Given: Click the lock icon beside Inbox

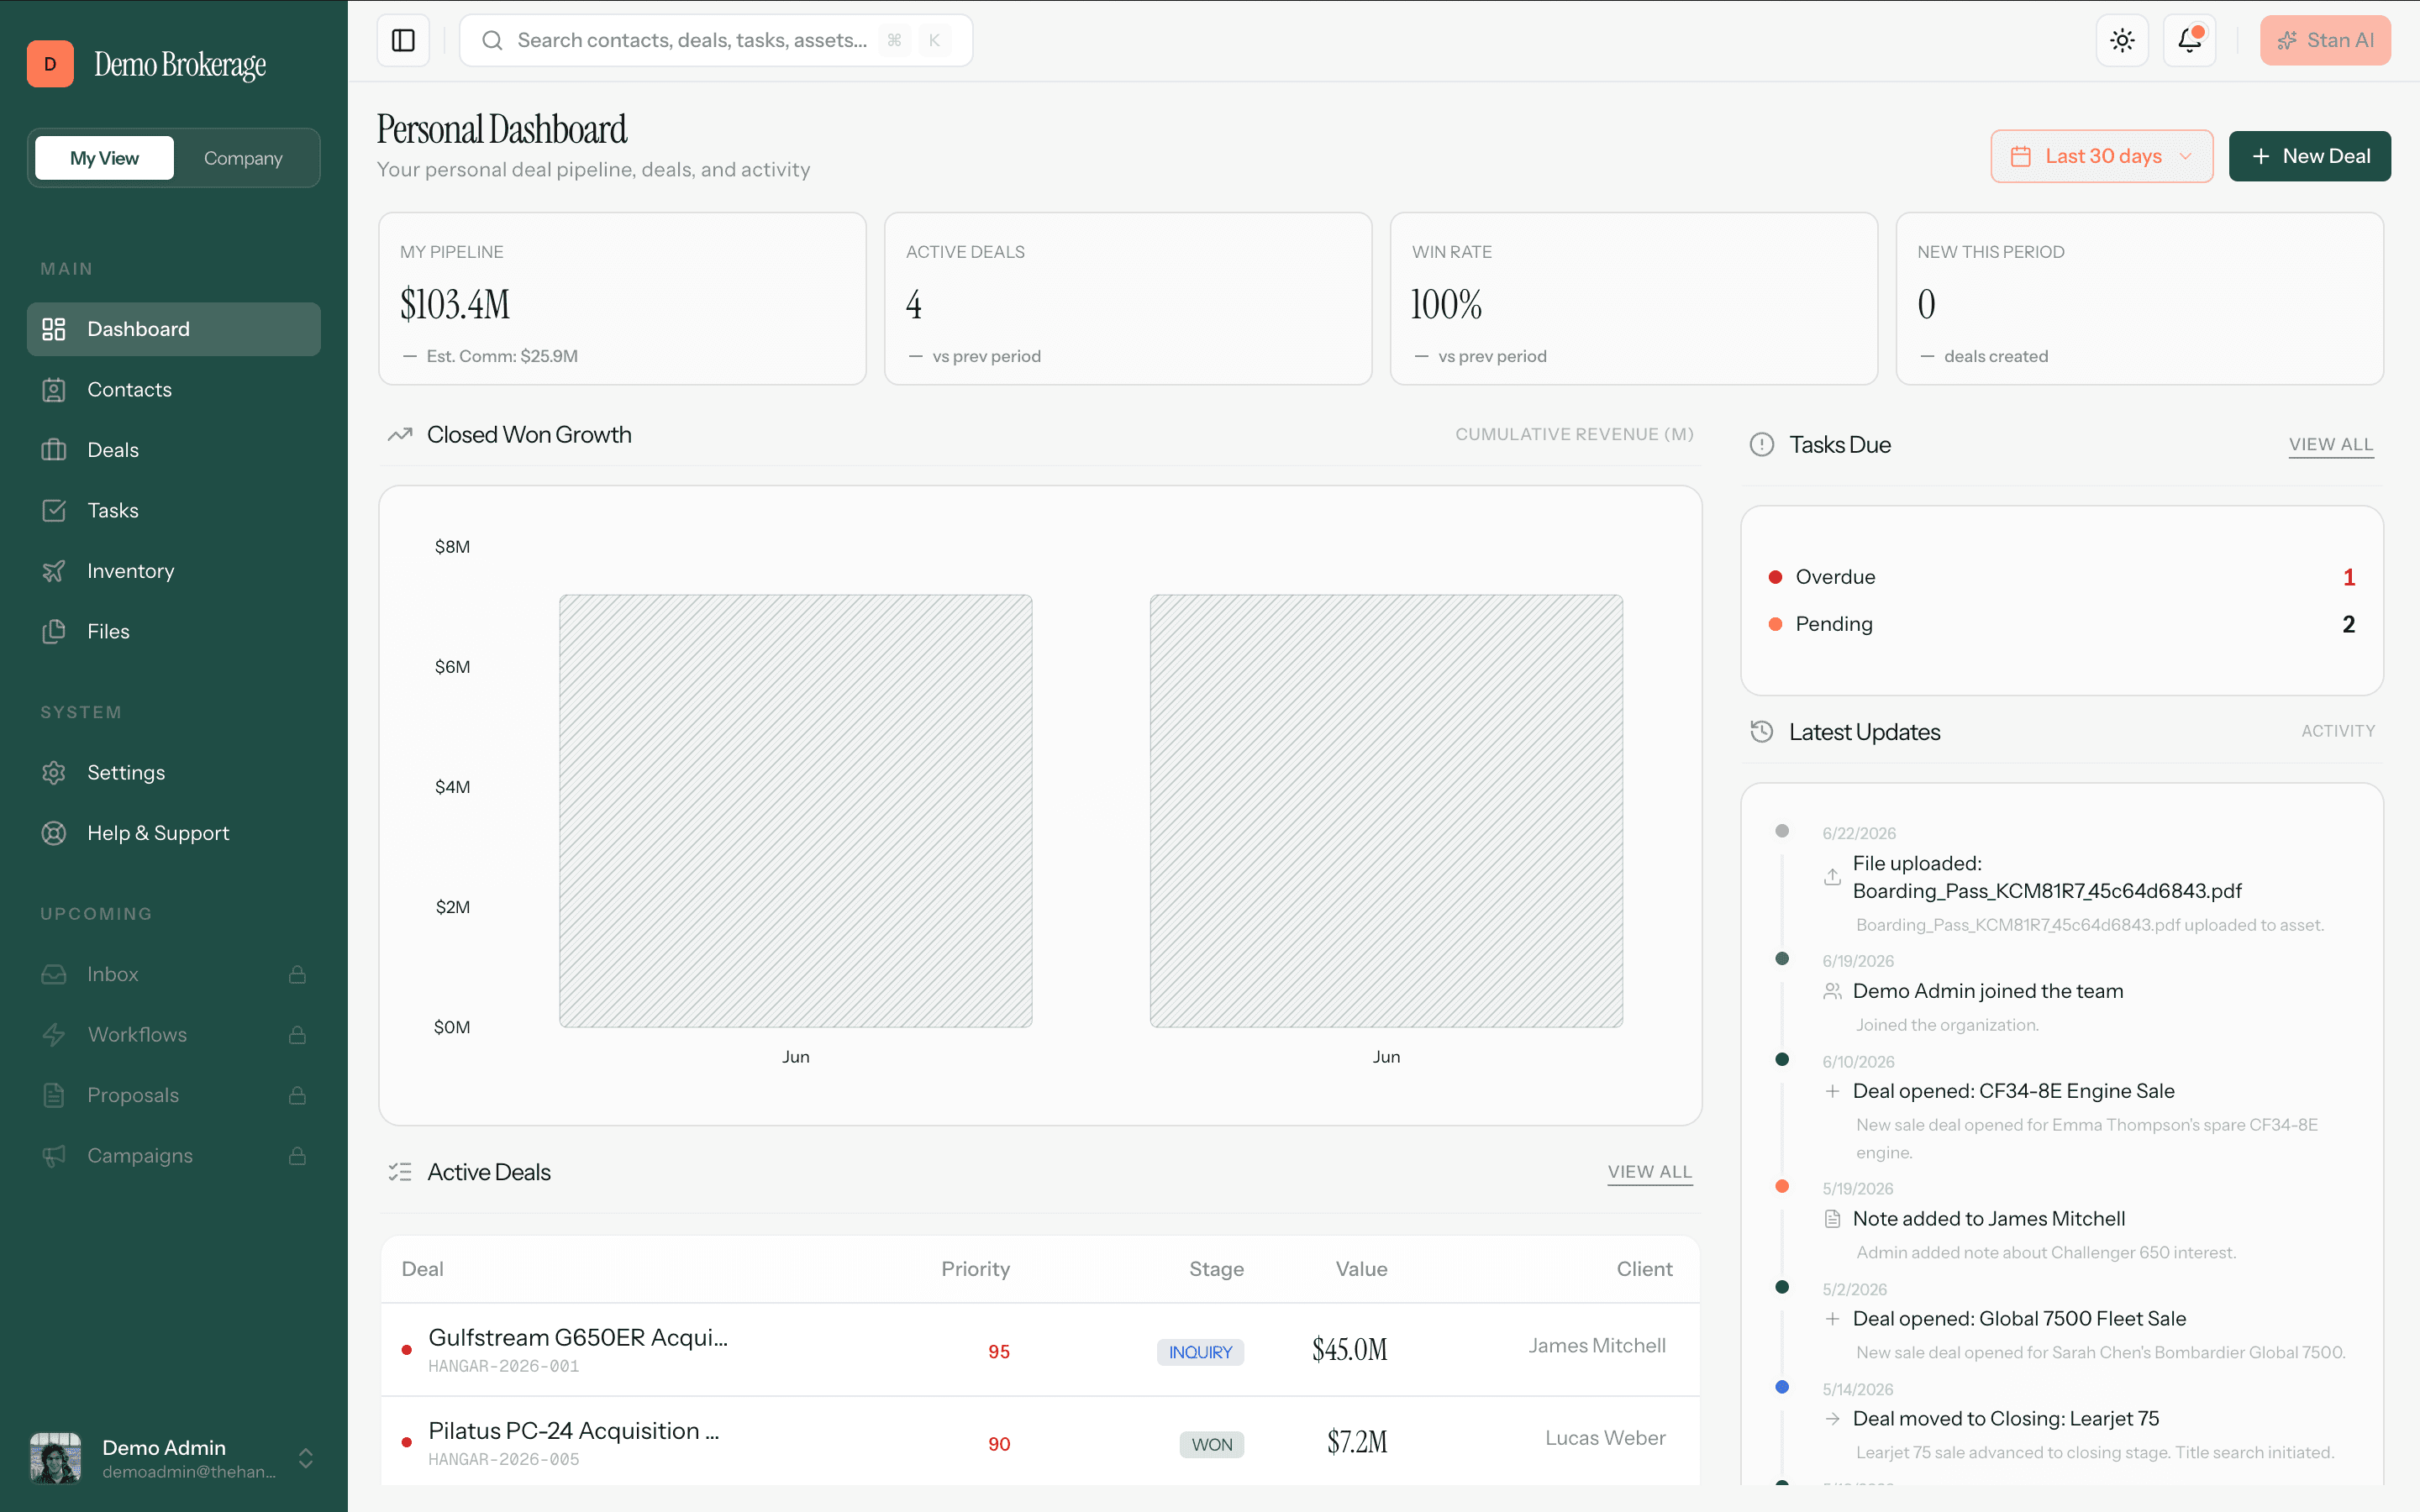Looking at the screenshot, I should [x=297, y=974].
